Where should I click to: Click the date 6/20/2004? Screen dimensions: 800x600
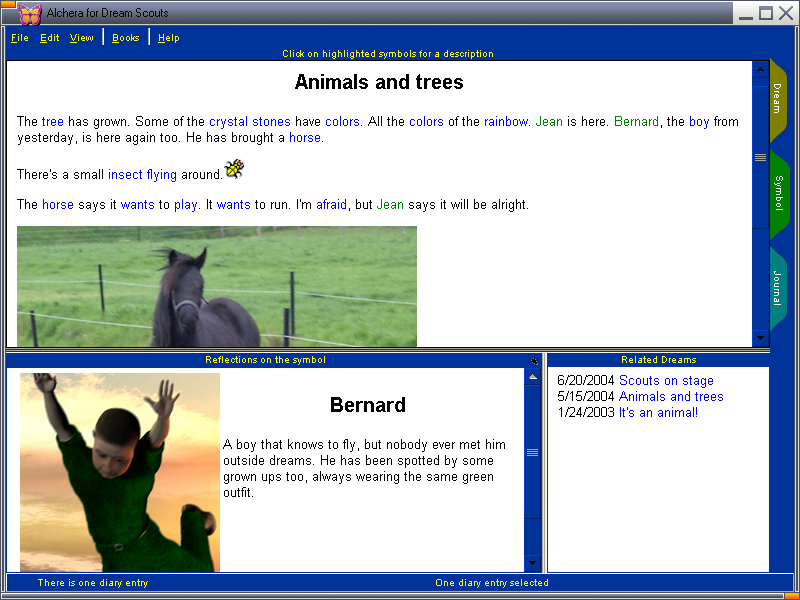pos(586,381)
